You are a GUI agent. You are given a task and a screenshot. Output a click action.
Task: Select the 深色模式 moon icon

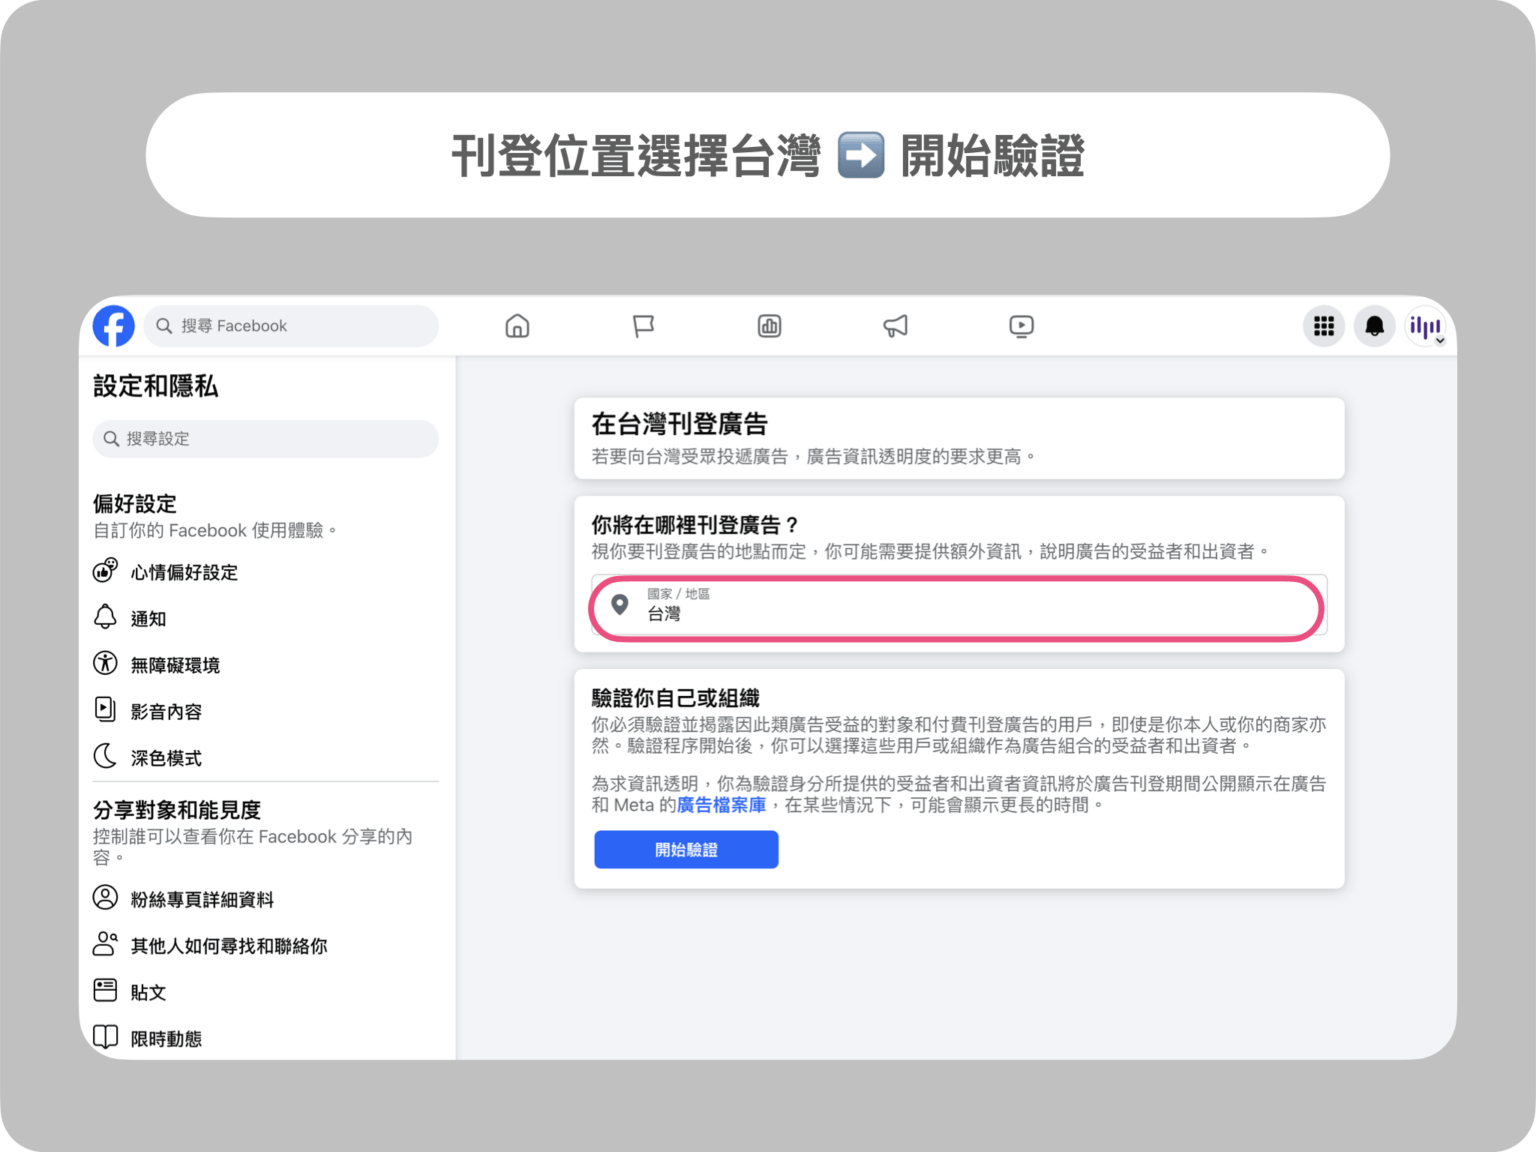pyautogui.click(x=105, y=757)
